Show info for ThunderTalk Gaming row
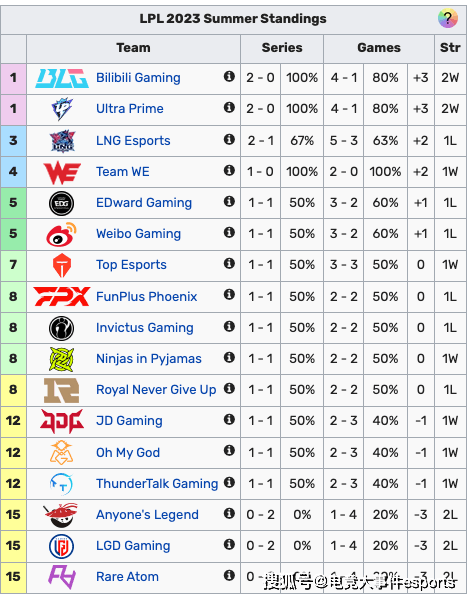The width and height of the screenshot is (470, 599). [229, 482]
